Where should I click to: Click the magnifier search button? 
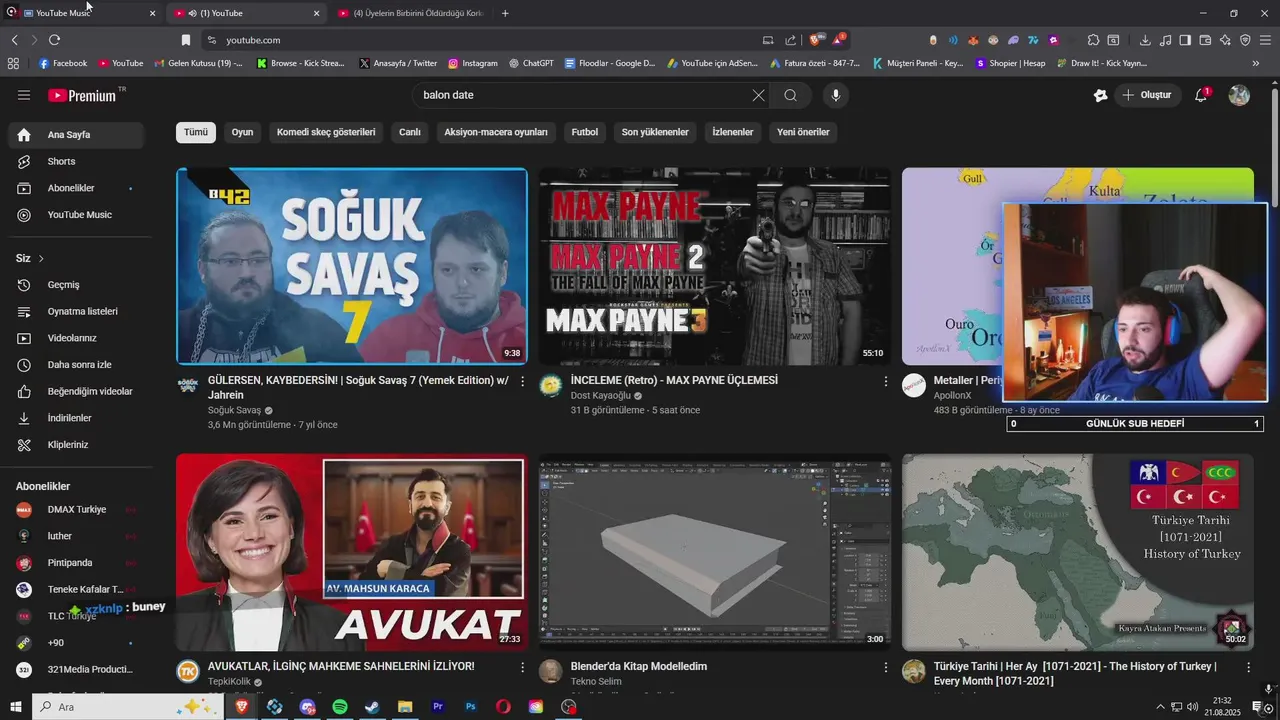click(x=790, y=95)
